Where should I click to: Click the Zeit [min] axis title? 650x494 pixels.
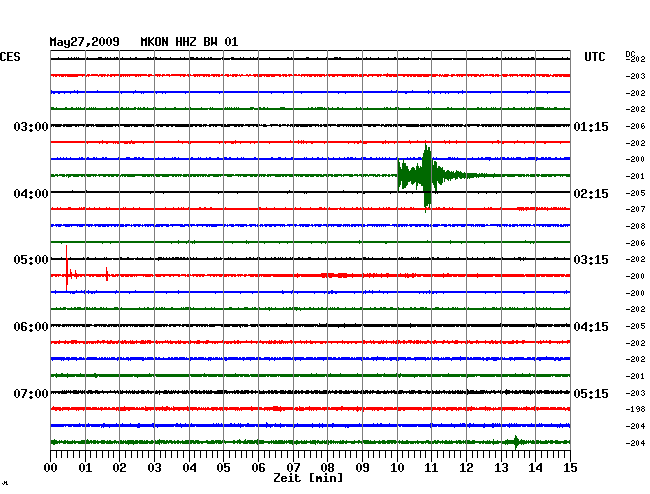pos(308,478)
